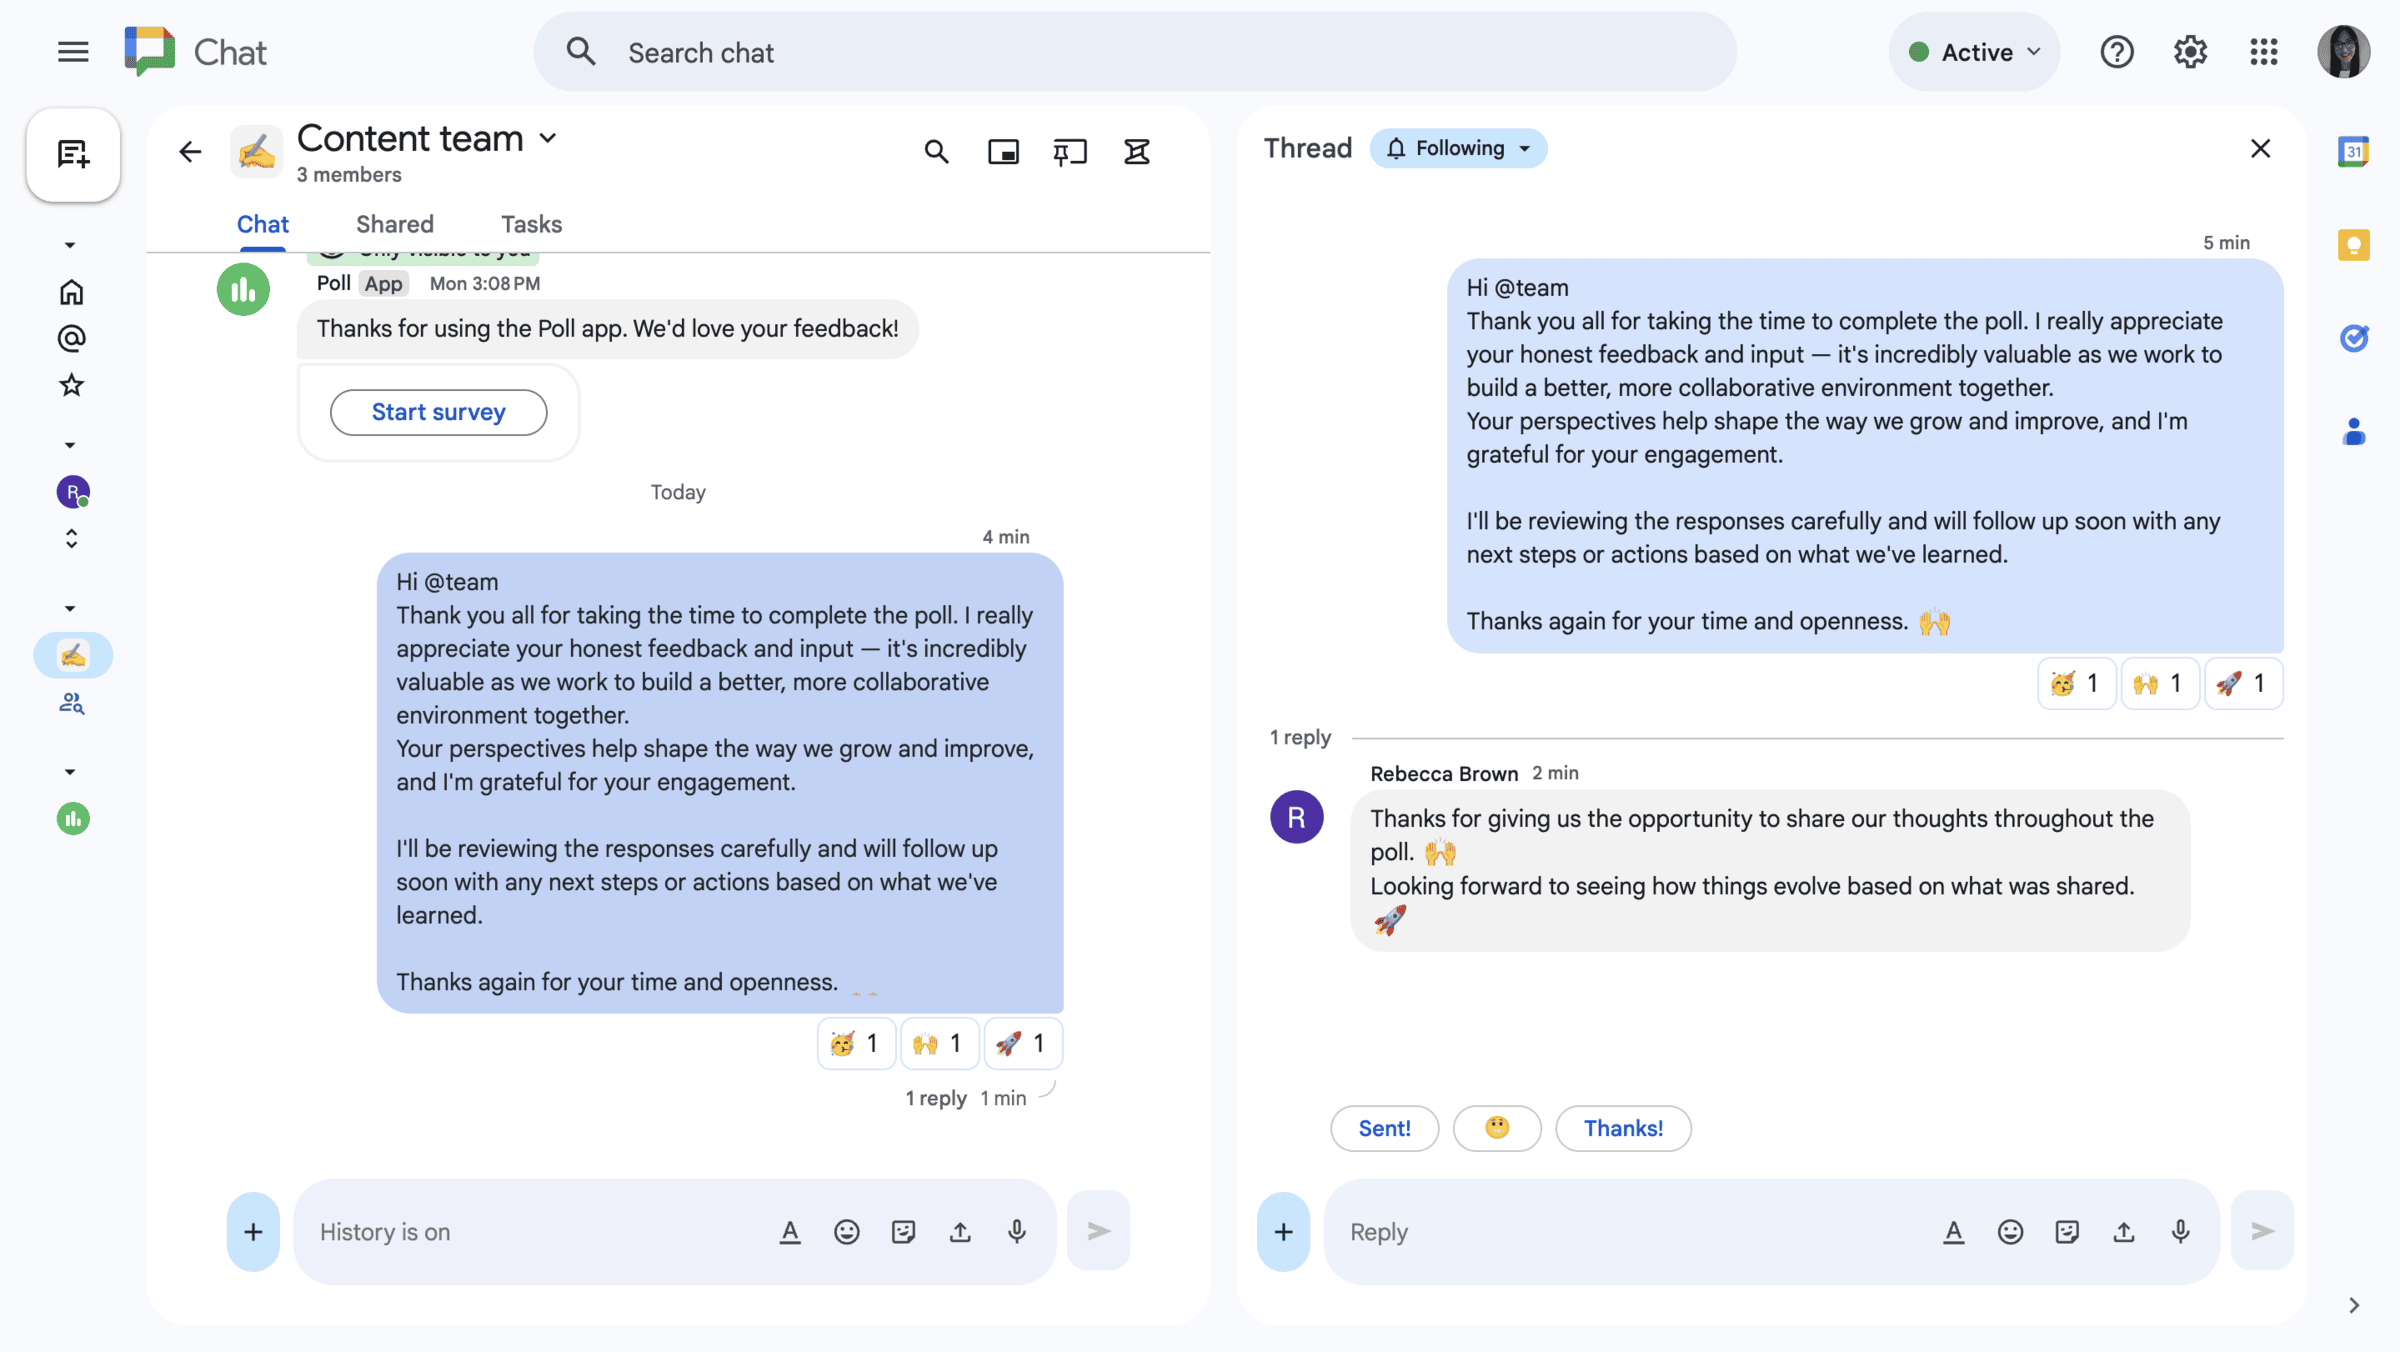Open the Active status dropdown
Viewport: 2400px width, 1352px height.
click(1973, 51)
